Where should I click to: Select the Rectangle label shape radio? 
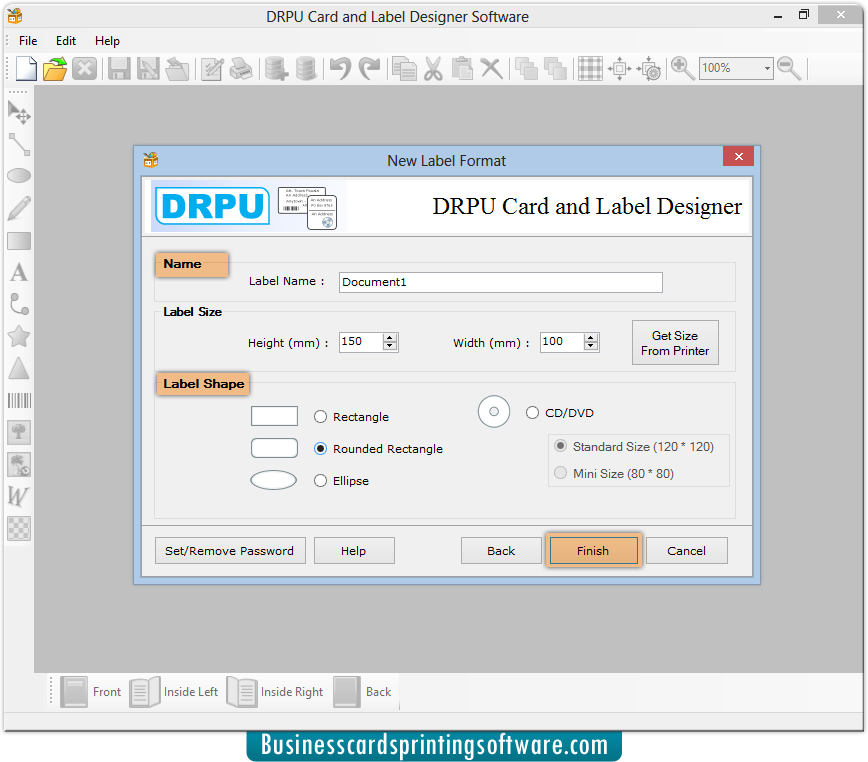[x=321, y=417]
